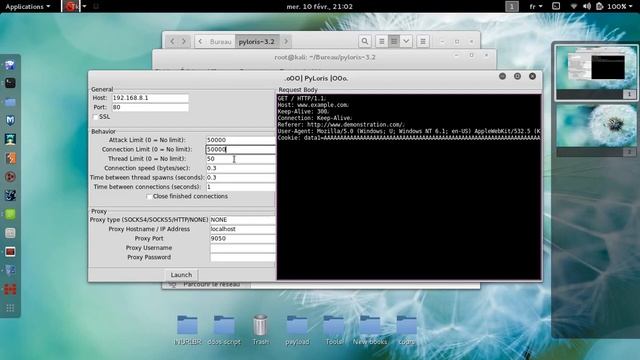Click Time between thread spawns field
The height and width of the screenshot is (360, 640).
240,178
